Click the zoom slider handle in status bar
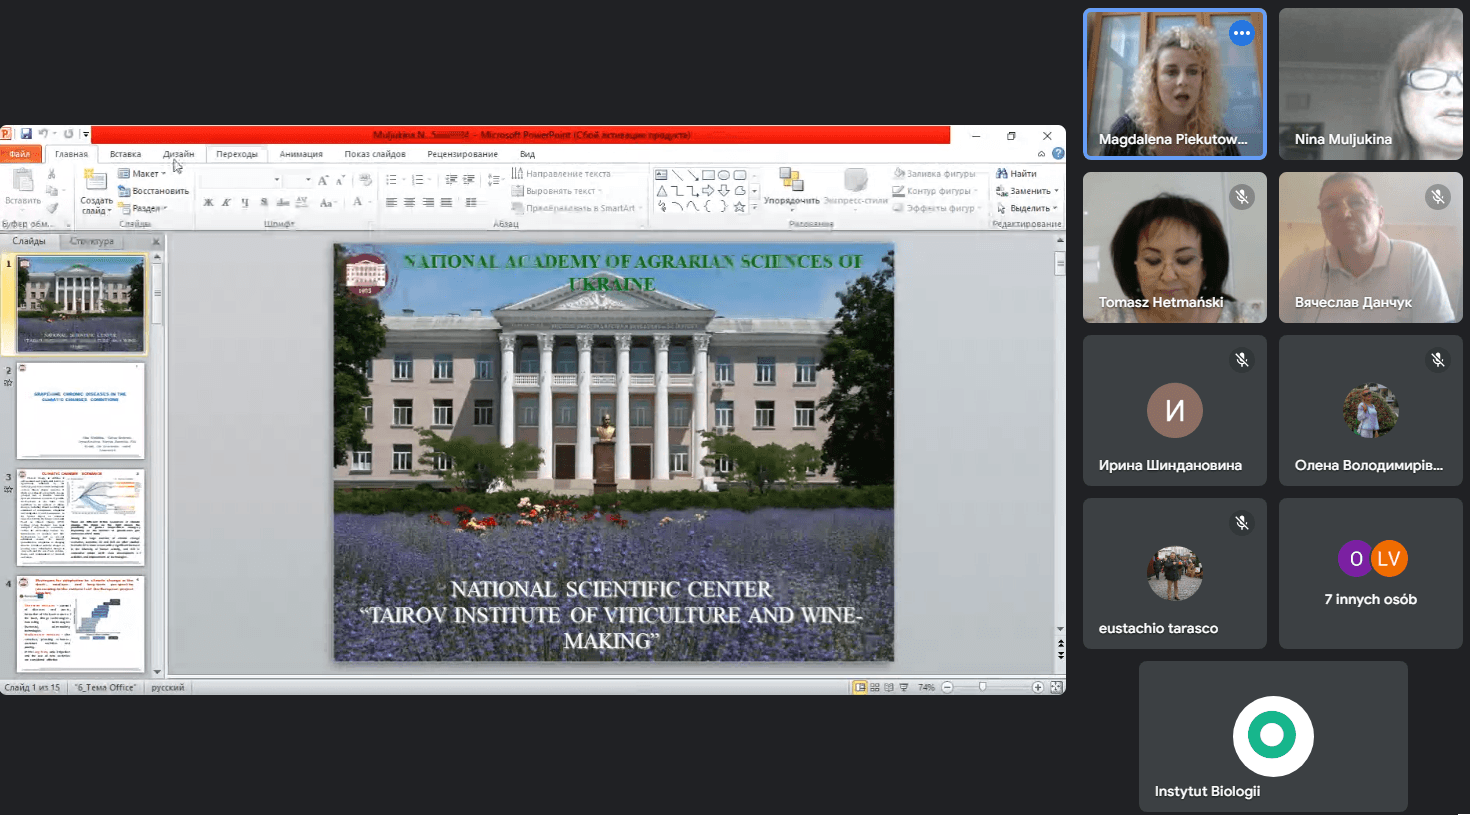 pyautogui.click(x=983, y=687)
